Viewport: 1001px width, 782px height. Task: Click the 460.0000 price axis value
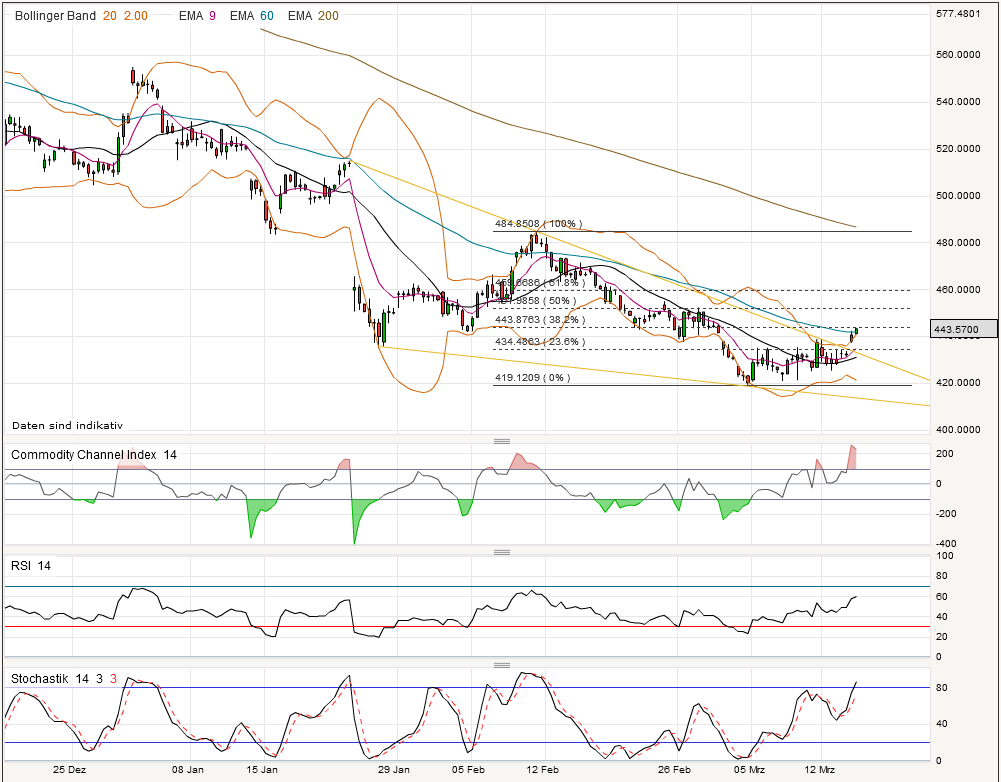click(x=958, y=289)
